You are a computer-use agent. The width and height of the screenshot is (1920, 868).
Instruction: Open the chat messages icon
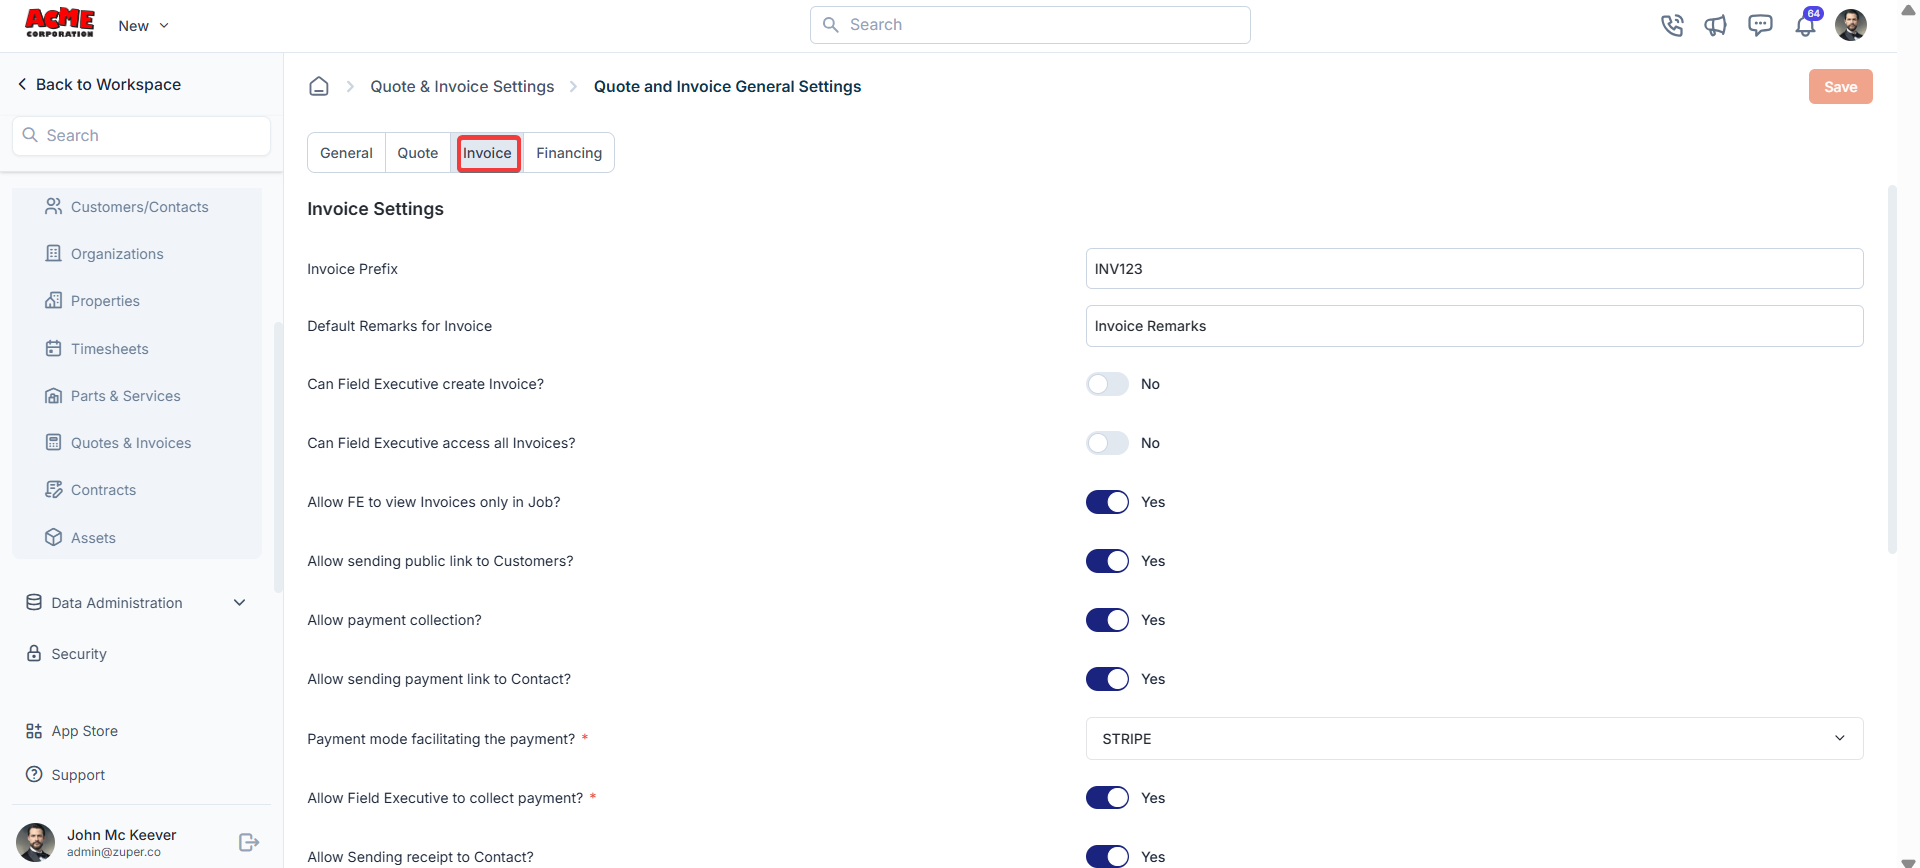tap(1760, 25)
